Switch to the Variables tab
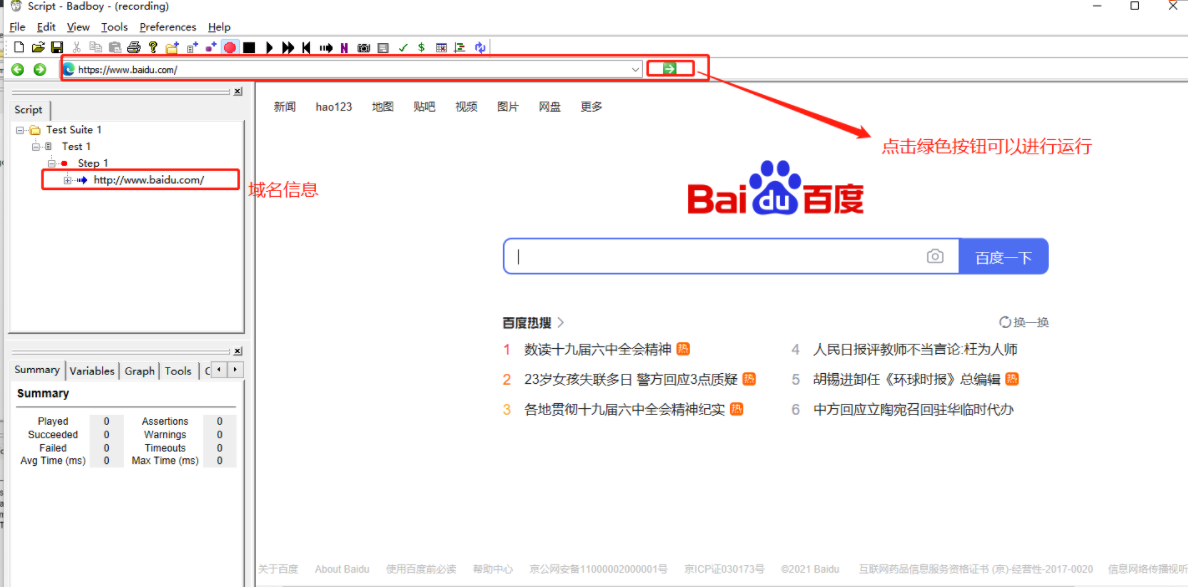This screenshot has width=1188, height=587. [x=92, y=370]
